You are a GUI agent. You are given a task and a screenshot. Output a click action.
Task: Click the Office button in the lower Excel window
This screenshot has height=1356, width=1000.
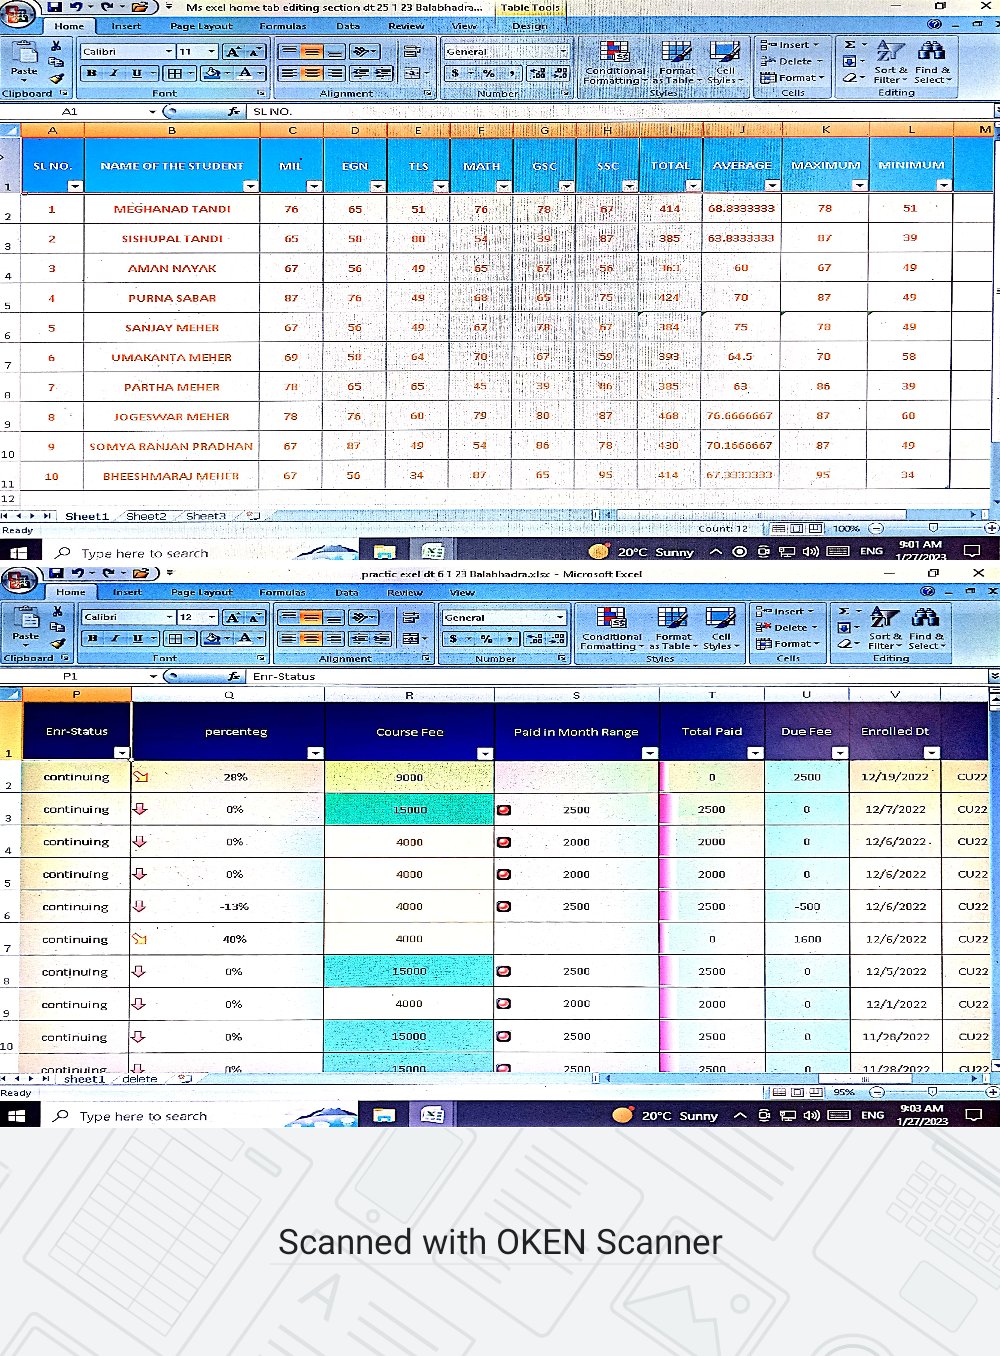coord(20,580)
